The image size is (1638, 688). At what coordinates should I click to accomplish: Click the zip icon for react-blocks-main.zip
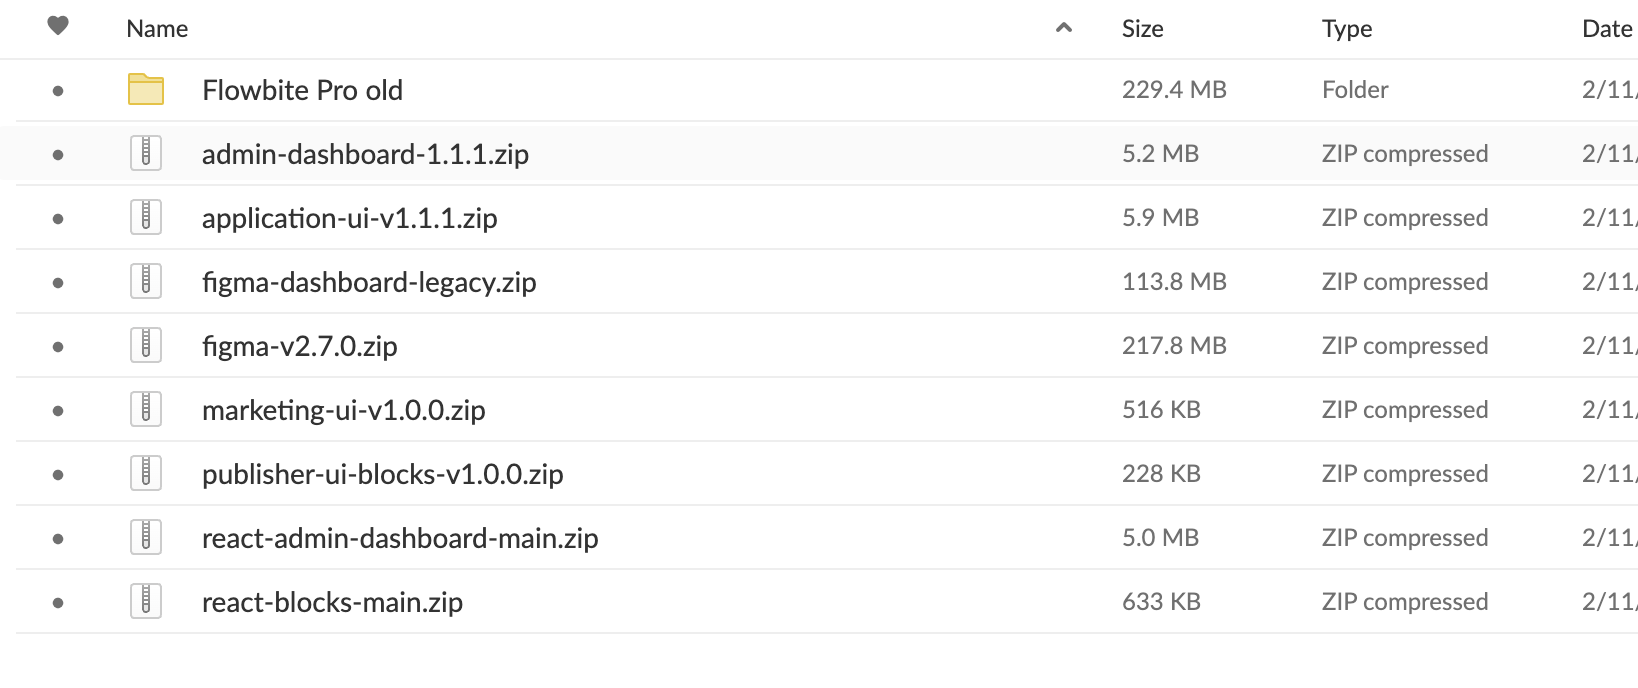point(146,601)
